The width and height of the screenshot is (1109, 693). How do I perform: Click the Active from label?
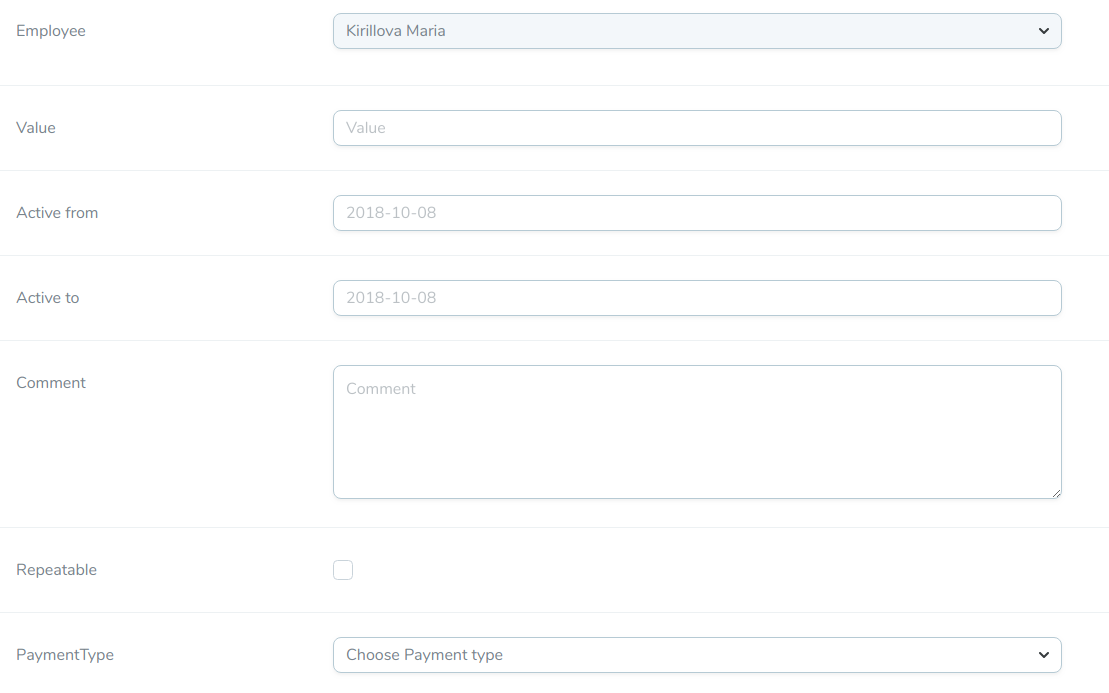pyautogui.click(x=57, y=213)
